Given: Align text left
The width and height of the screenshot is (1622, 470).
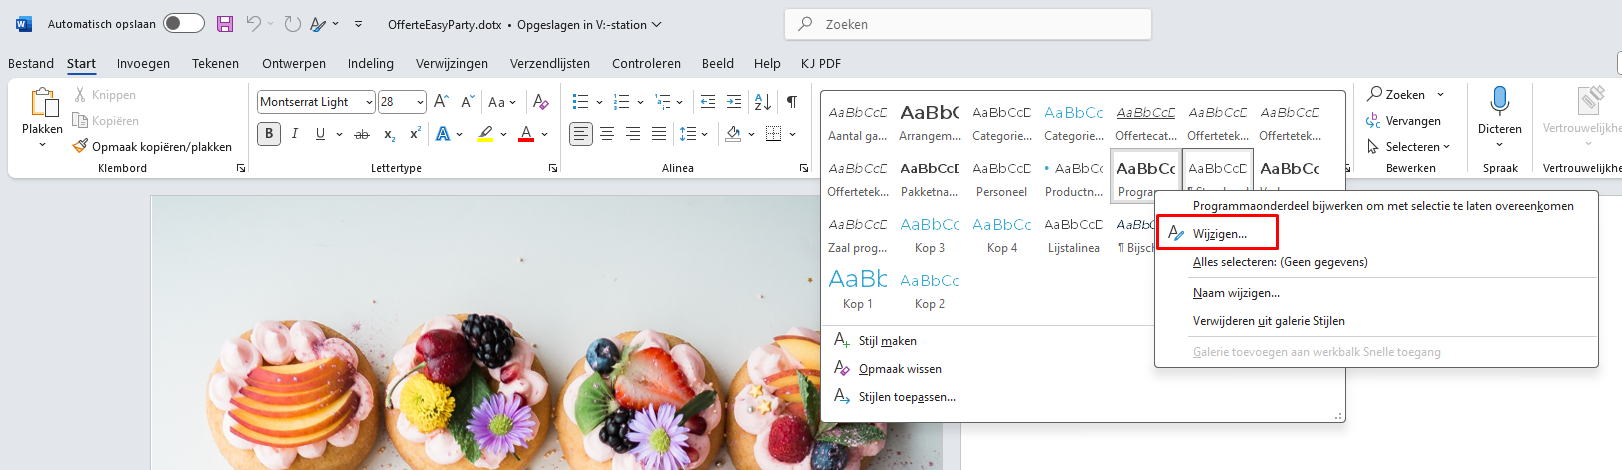Looking at the screenshot, I should (581, 133).
